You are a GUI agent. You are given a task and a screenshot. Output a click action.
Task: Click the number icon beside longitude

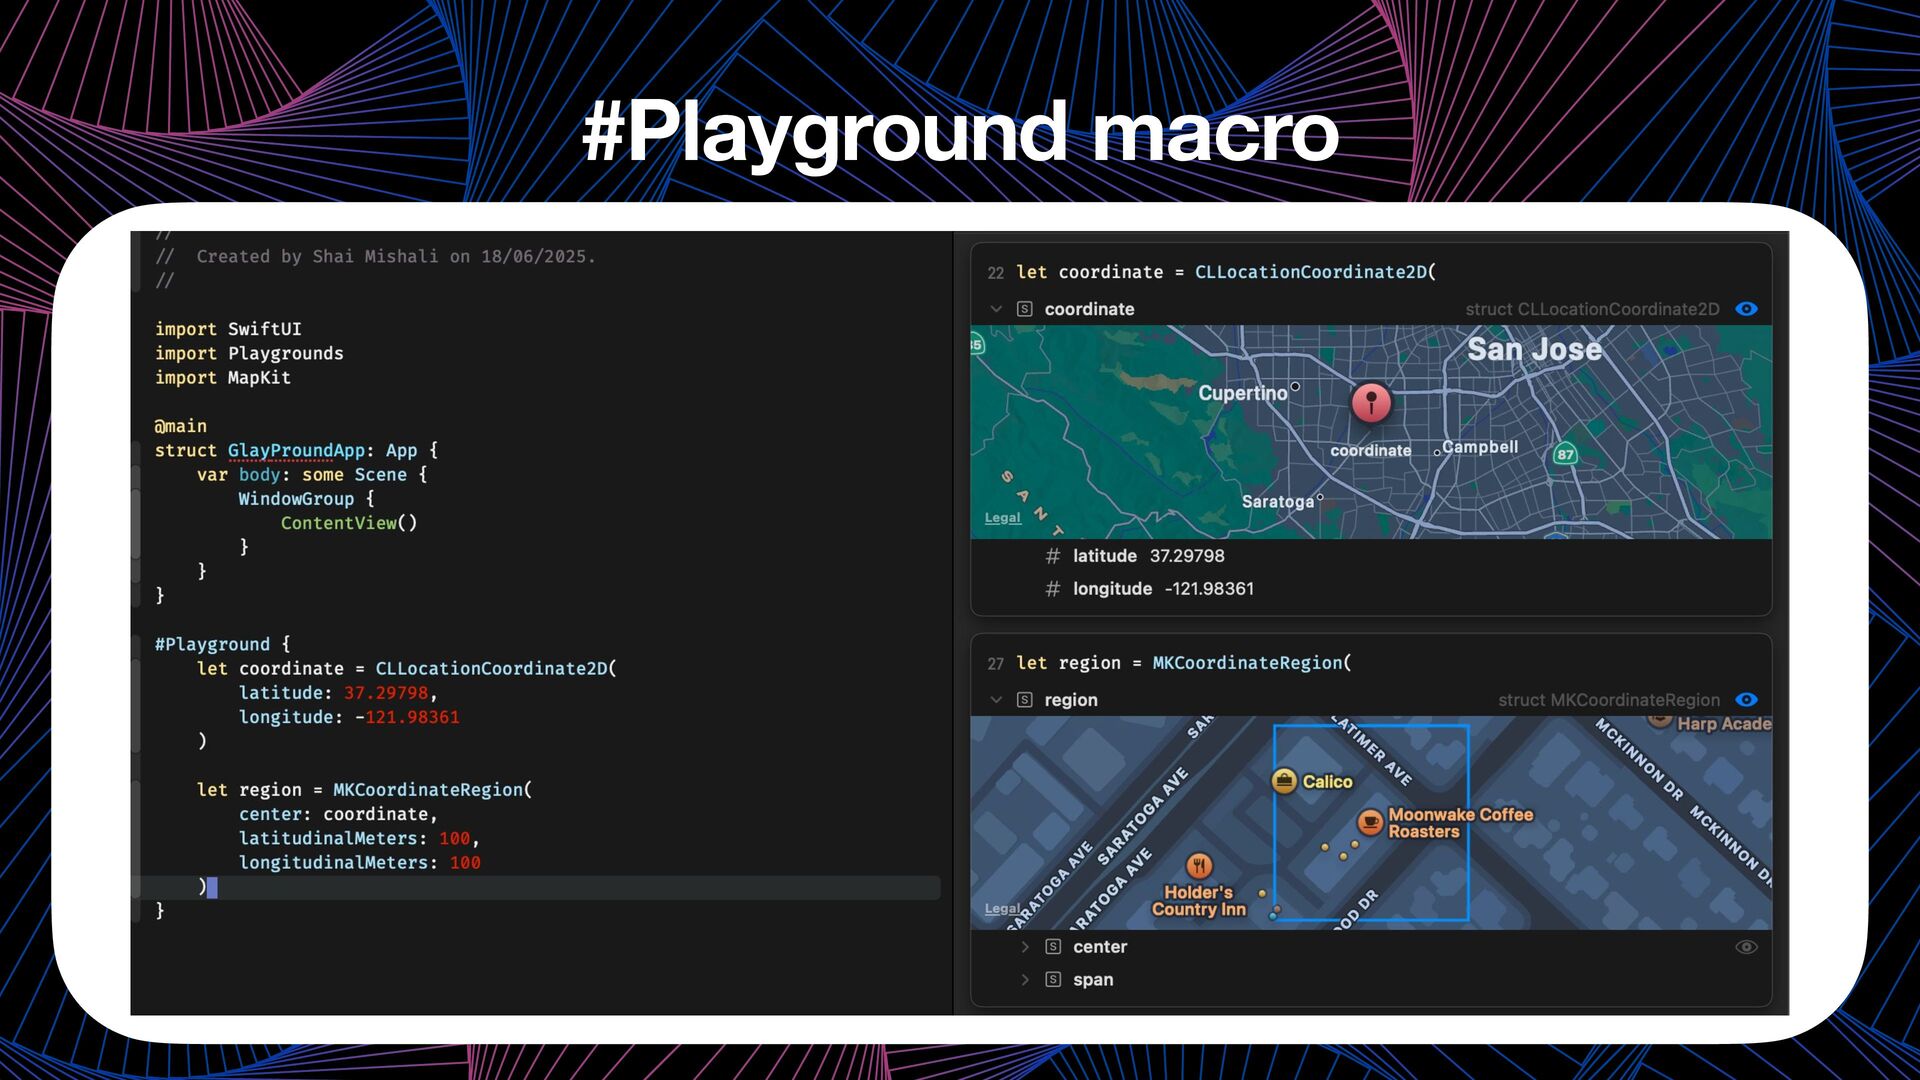1052,589
